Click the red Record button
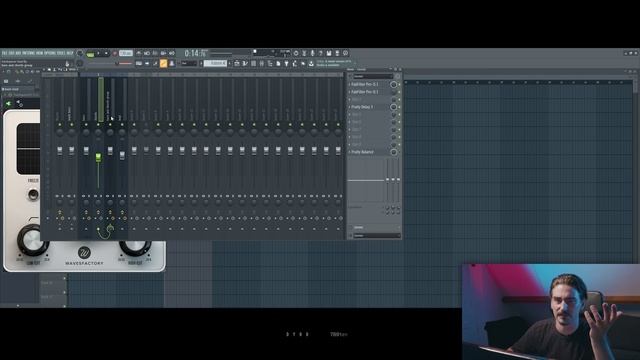 pyautogui.click(x=115, y=53)
